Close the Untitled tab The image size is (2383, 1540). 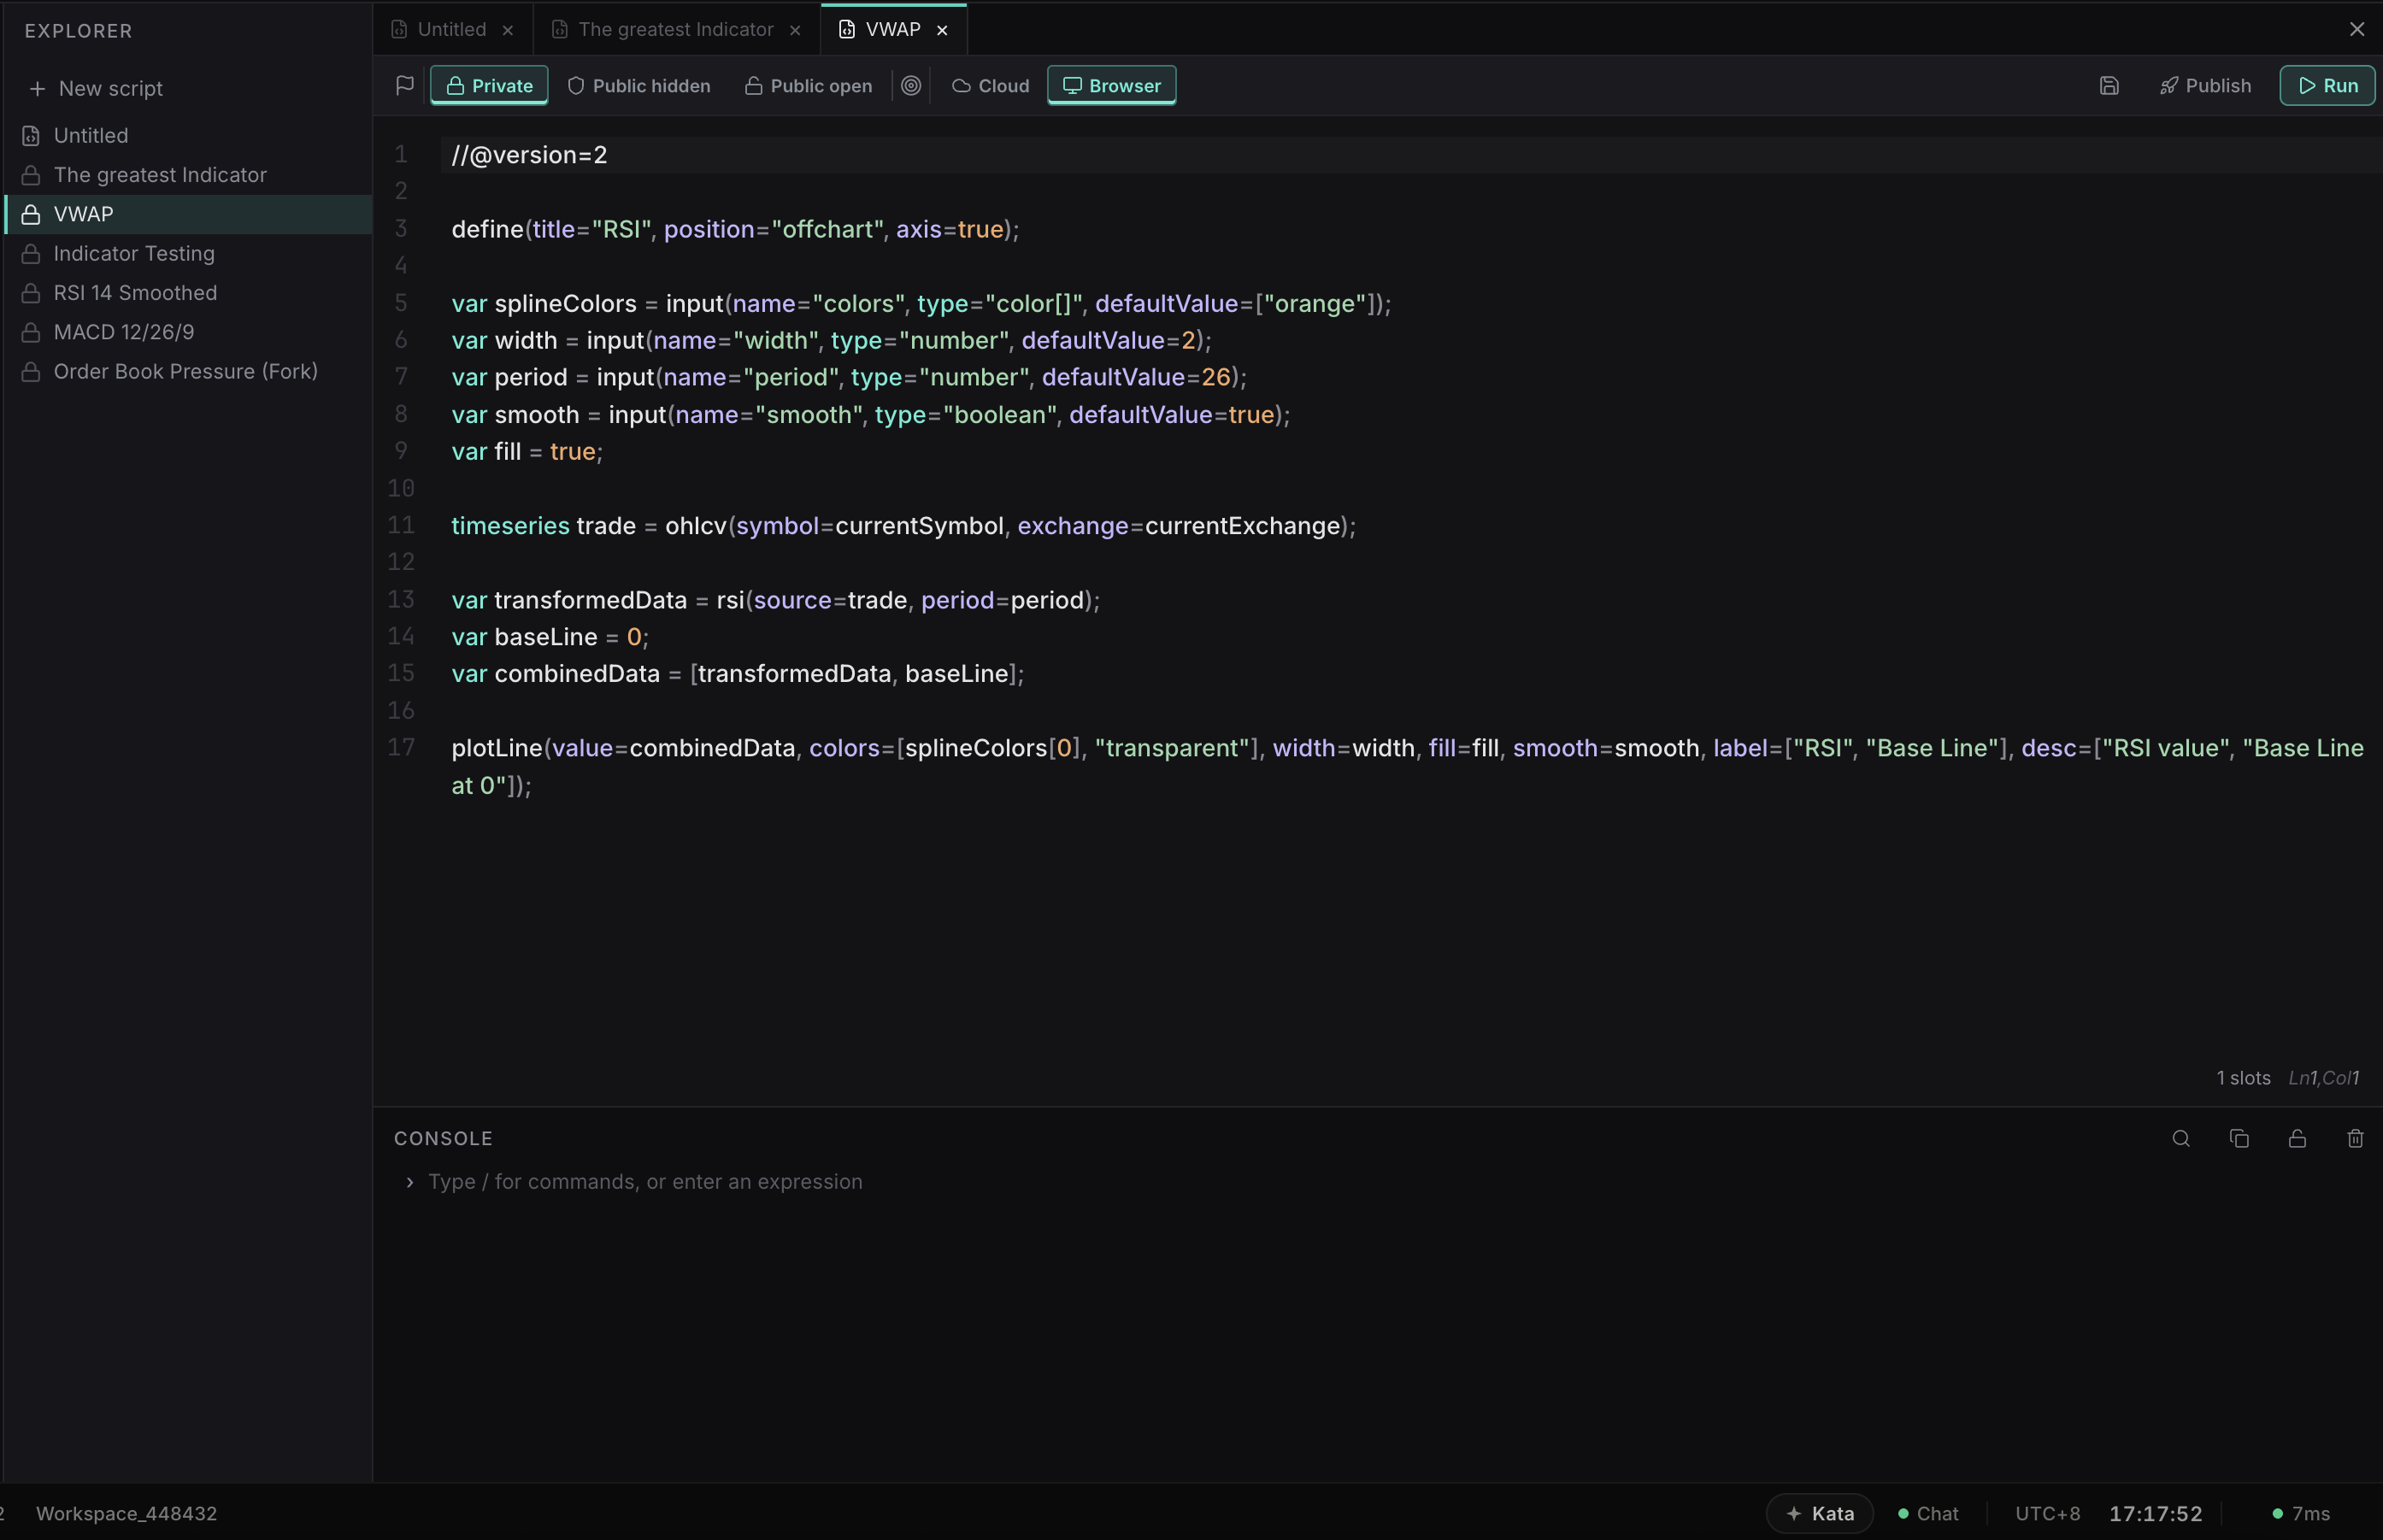point(508,30)
